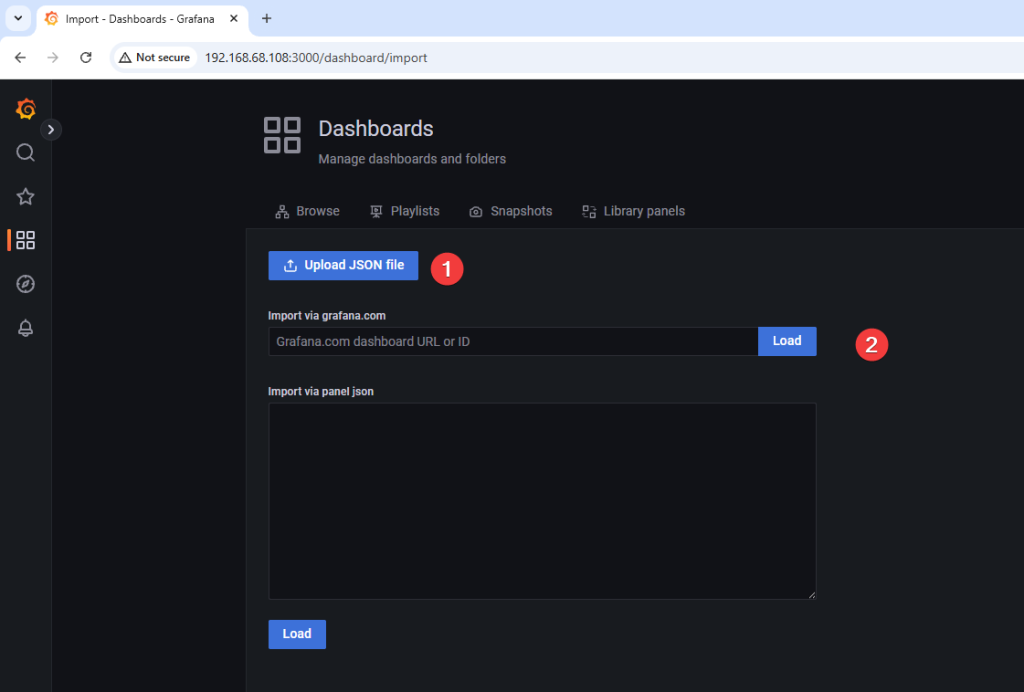Go back using browser back arrow

20,58
